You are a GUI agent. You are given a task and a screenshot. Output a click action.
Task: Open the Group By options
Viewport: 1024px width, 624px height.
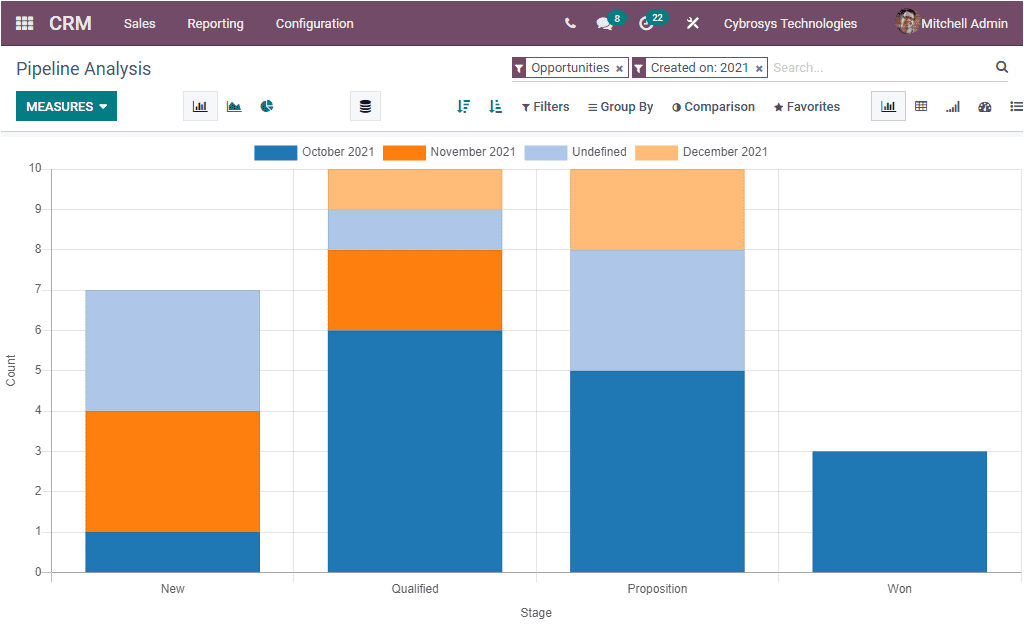point(620,106)
